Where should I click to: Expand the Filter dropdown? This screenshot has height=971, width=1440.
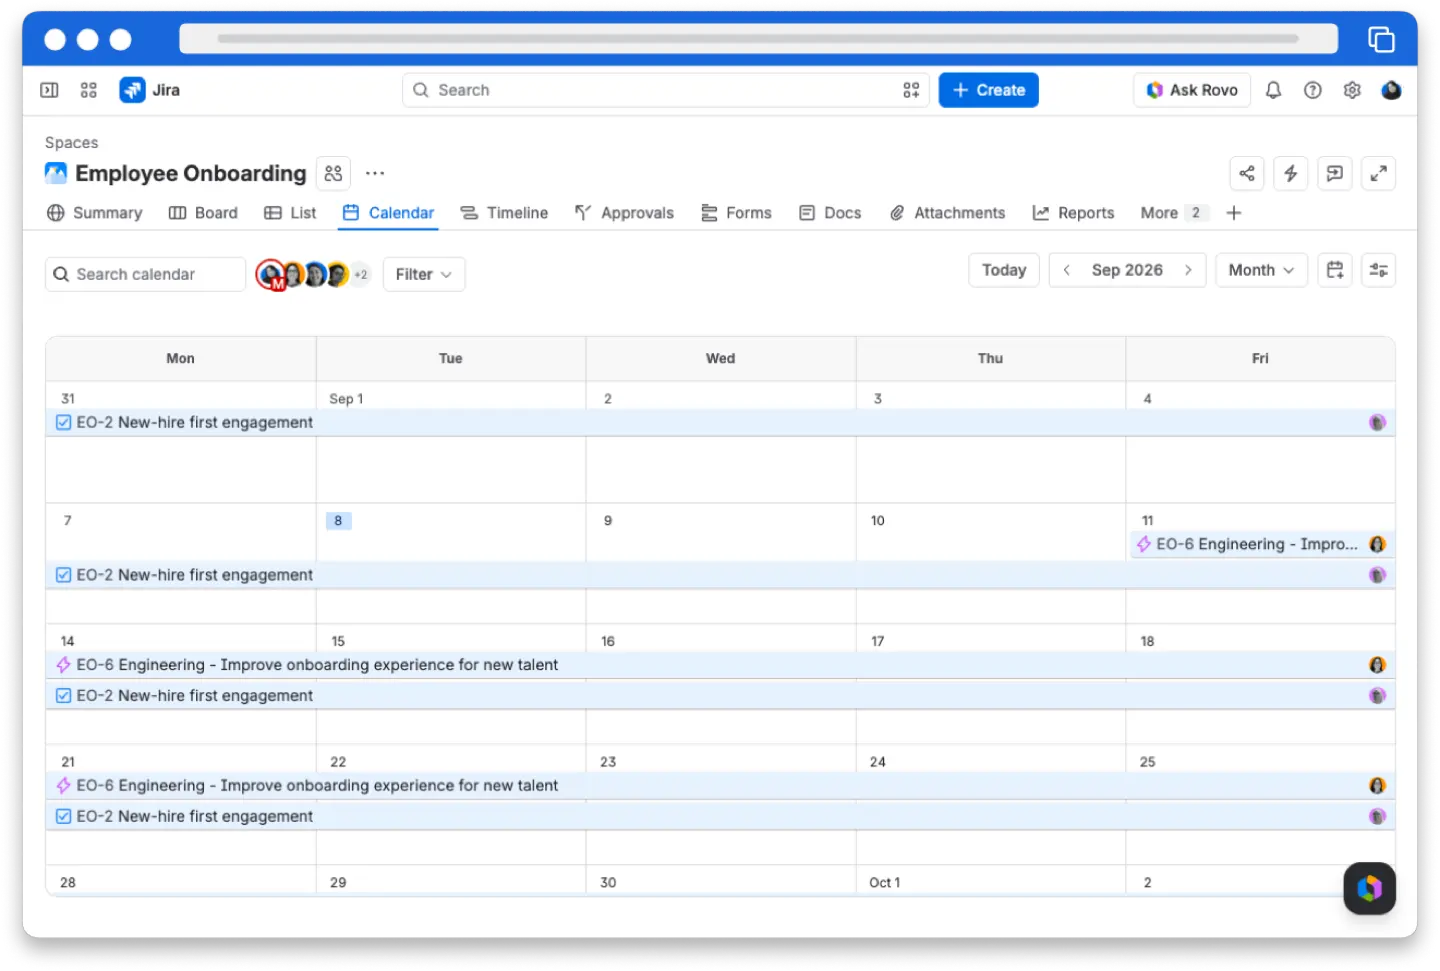pyautogui.click(x=424, y=274)
